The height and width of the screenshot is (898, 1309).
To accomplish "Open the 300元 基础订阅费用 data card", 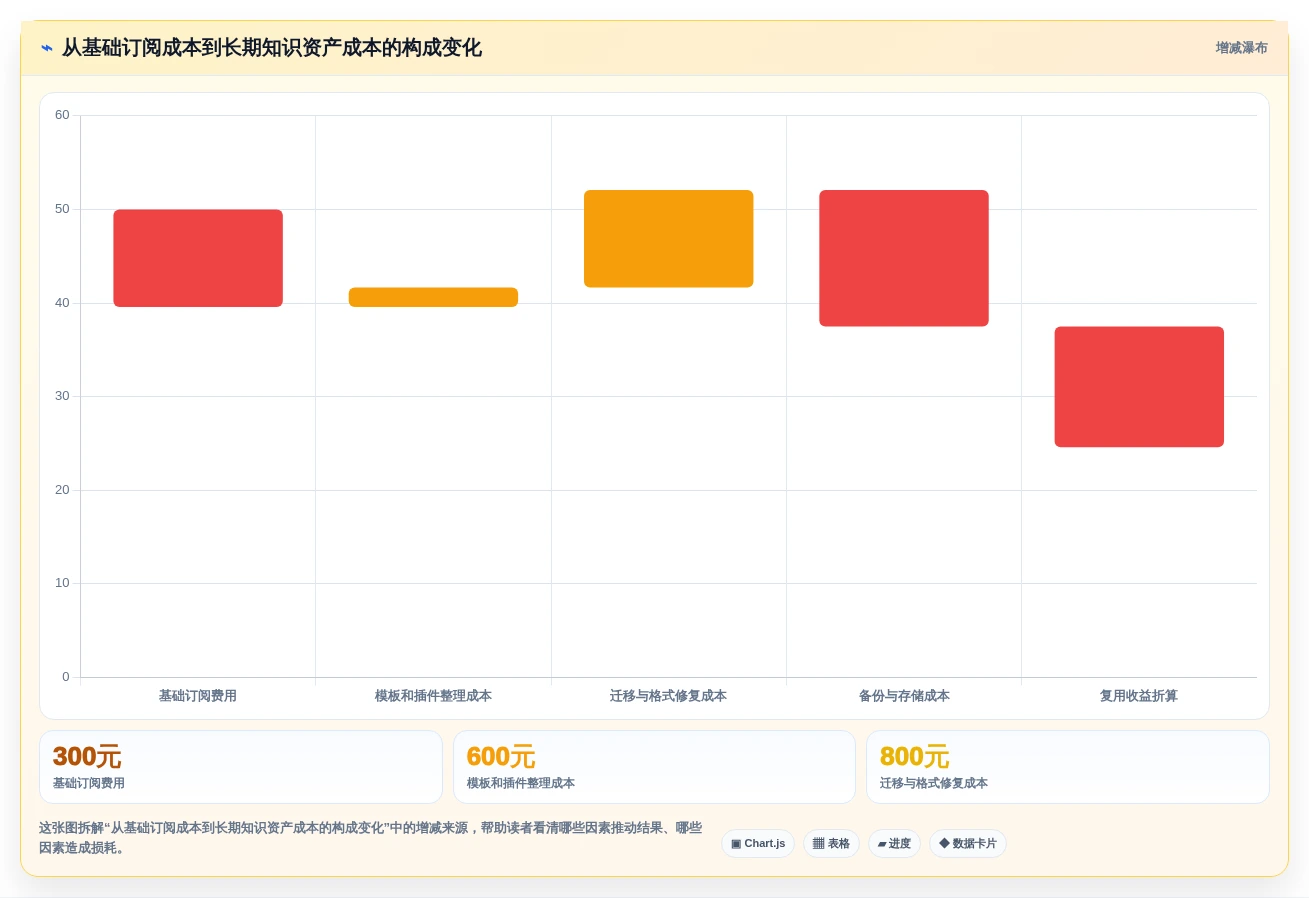I will click(240, 767).
